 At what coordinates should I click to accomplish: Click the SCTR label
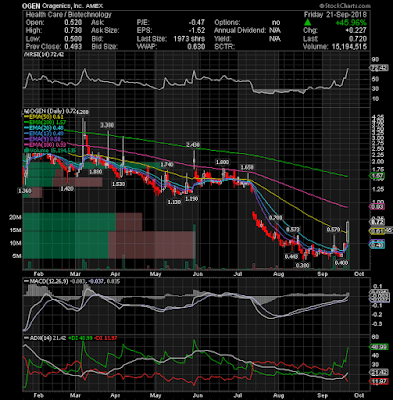tap(224, 47)
